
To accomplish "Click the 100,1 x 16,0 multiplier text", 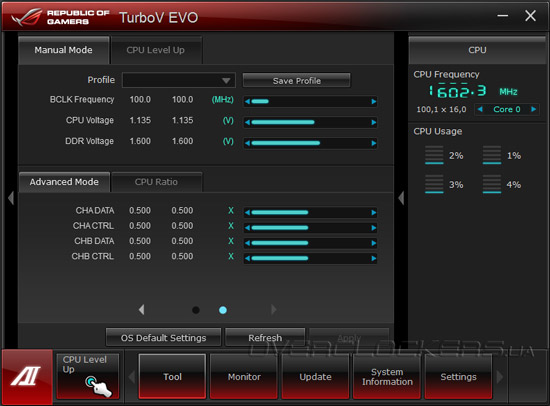I will 441,109.
